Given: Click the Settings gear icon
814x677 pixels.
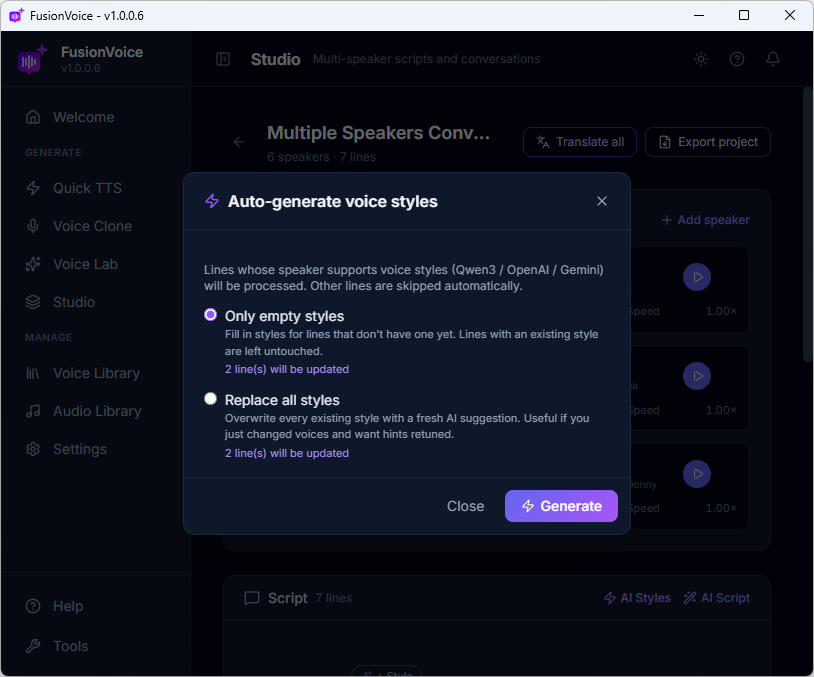Looking at the screenshot, I should 33,449.
